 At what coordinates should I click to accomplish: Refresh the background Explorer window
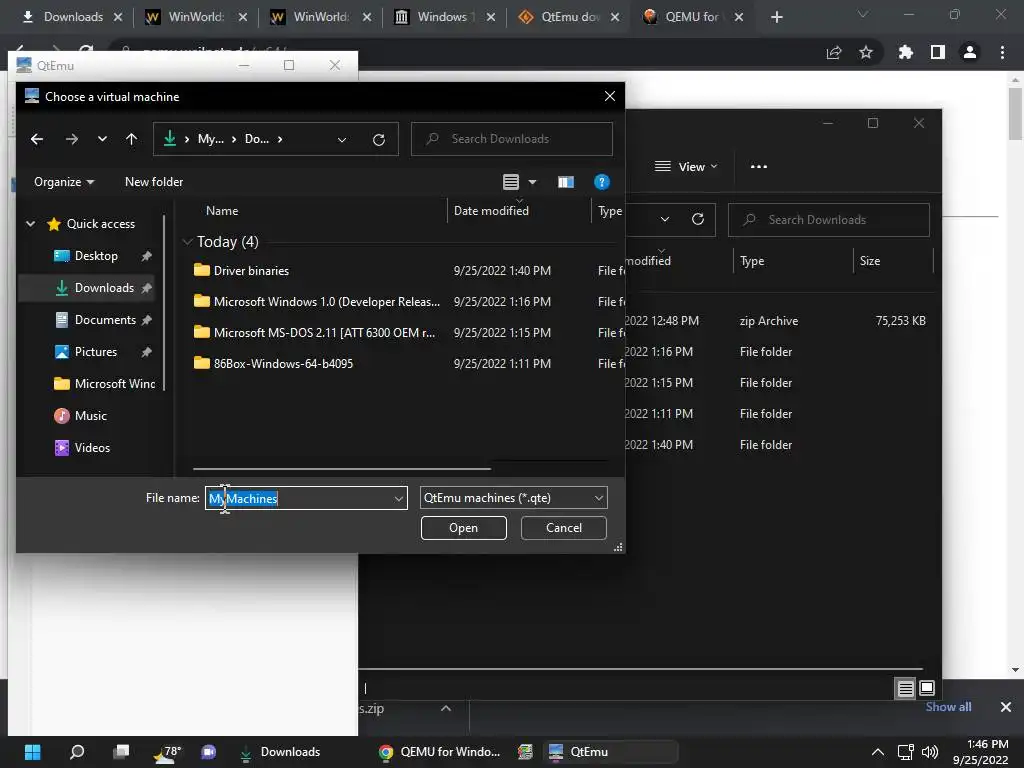[x=697, y=219]
